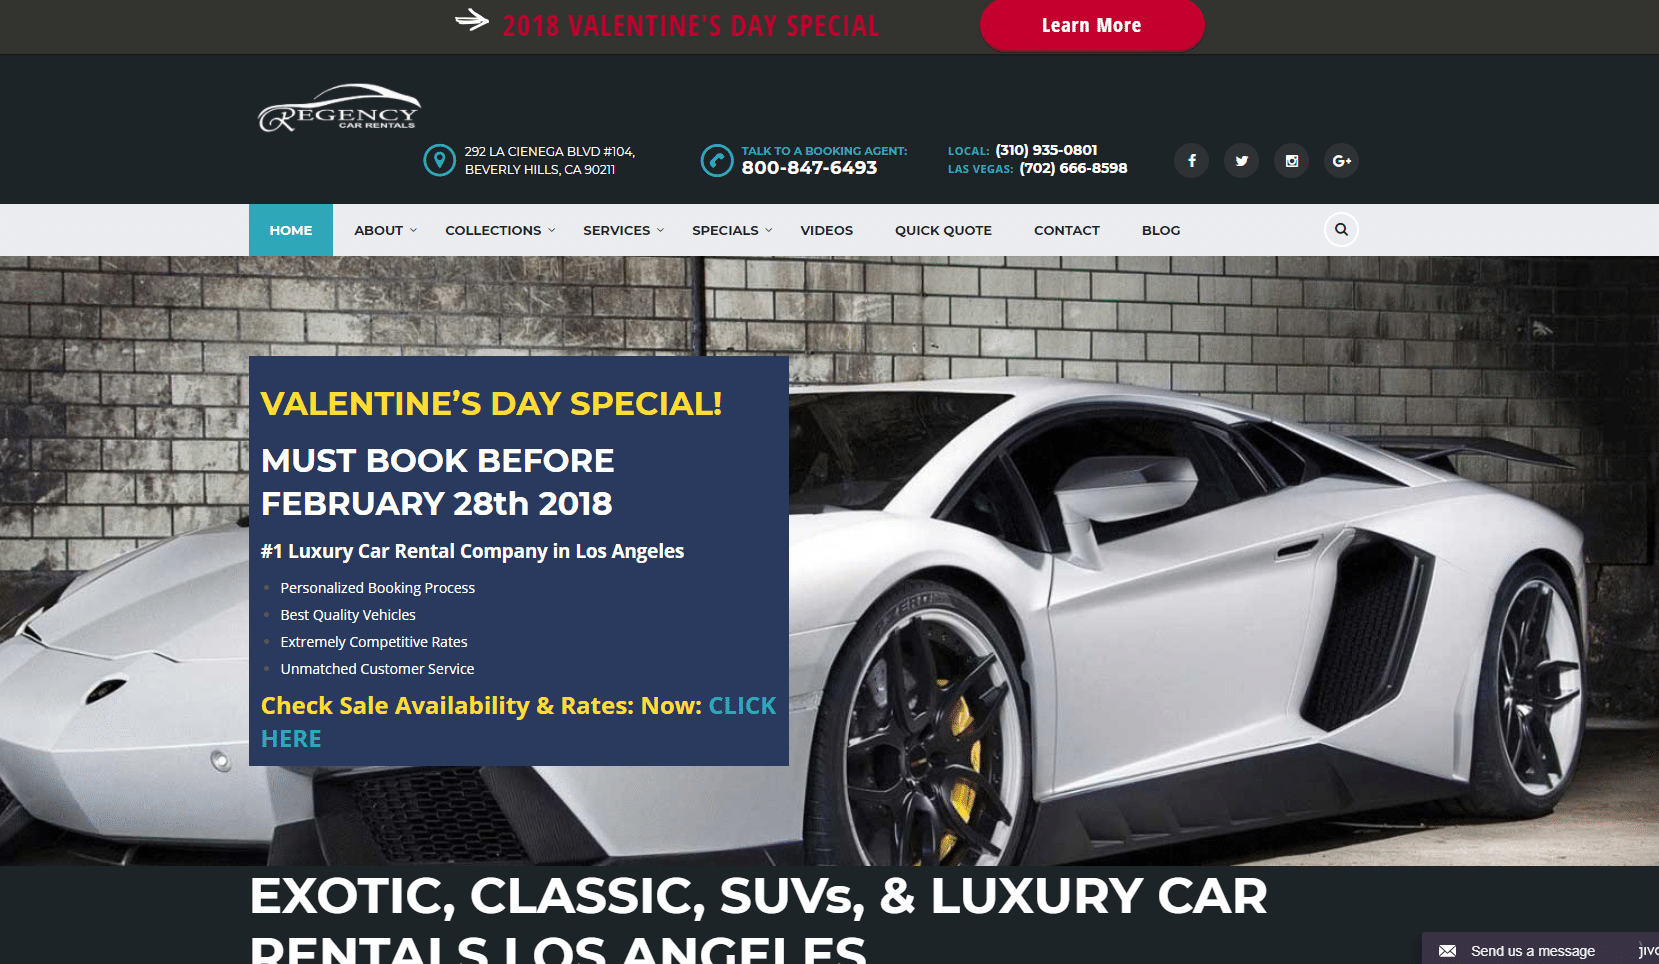
Task: Click the search magnifier icon
Action: [1341, 230]
